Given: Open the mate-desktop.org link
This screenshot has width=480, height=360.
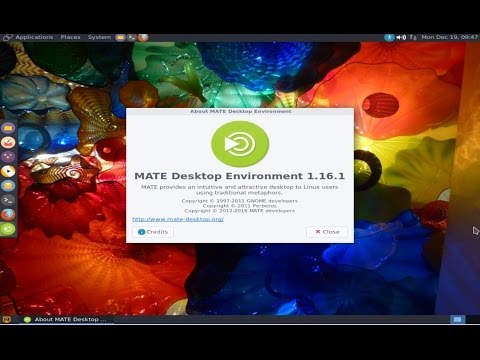Looking at the screenshot, I should (x=178, y=219).
